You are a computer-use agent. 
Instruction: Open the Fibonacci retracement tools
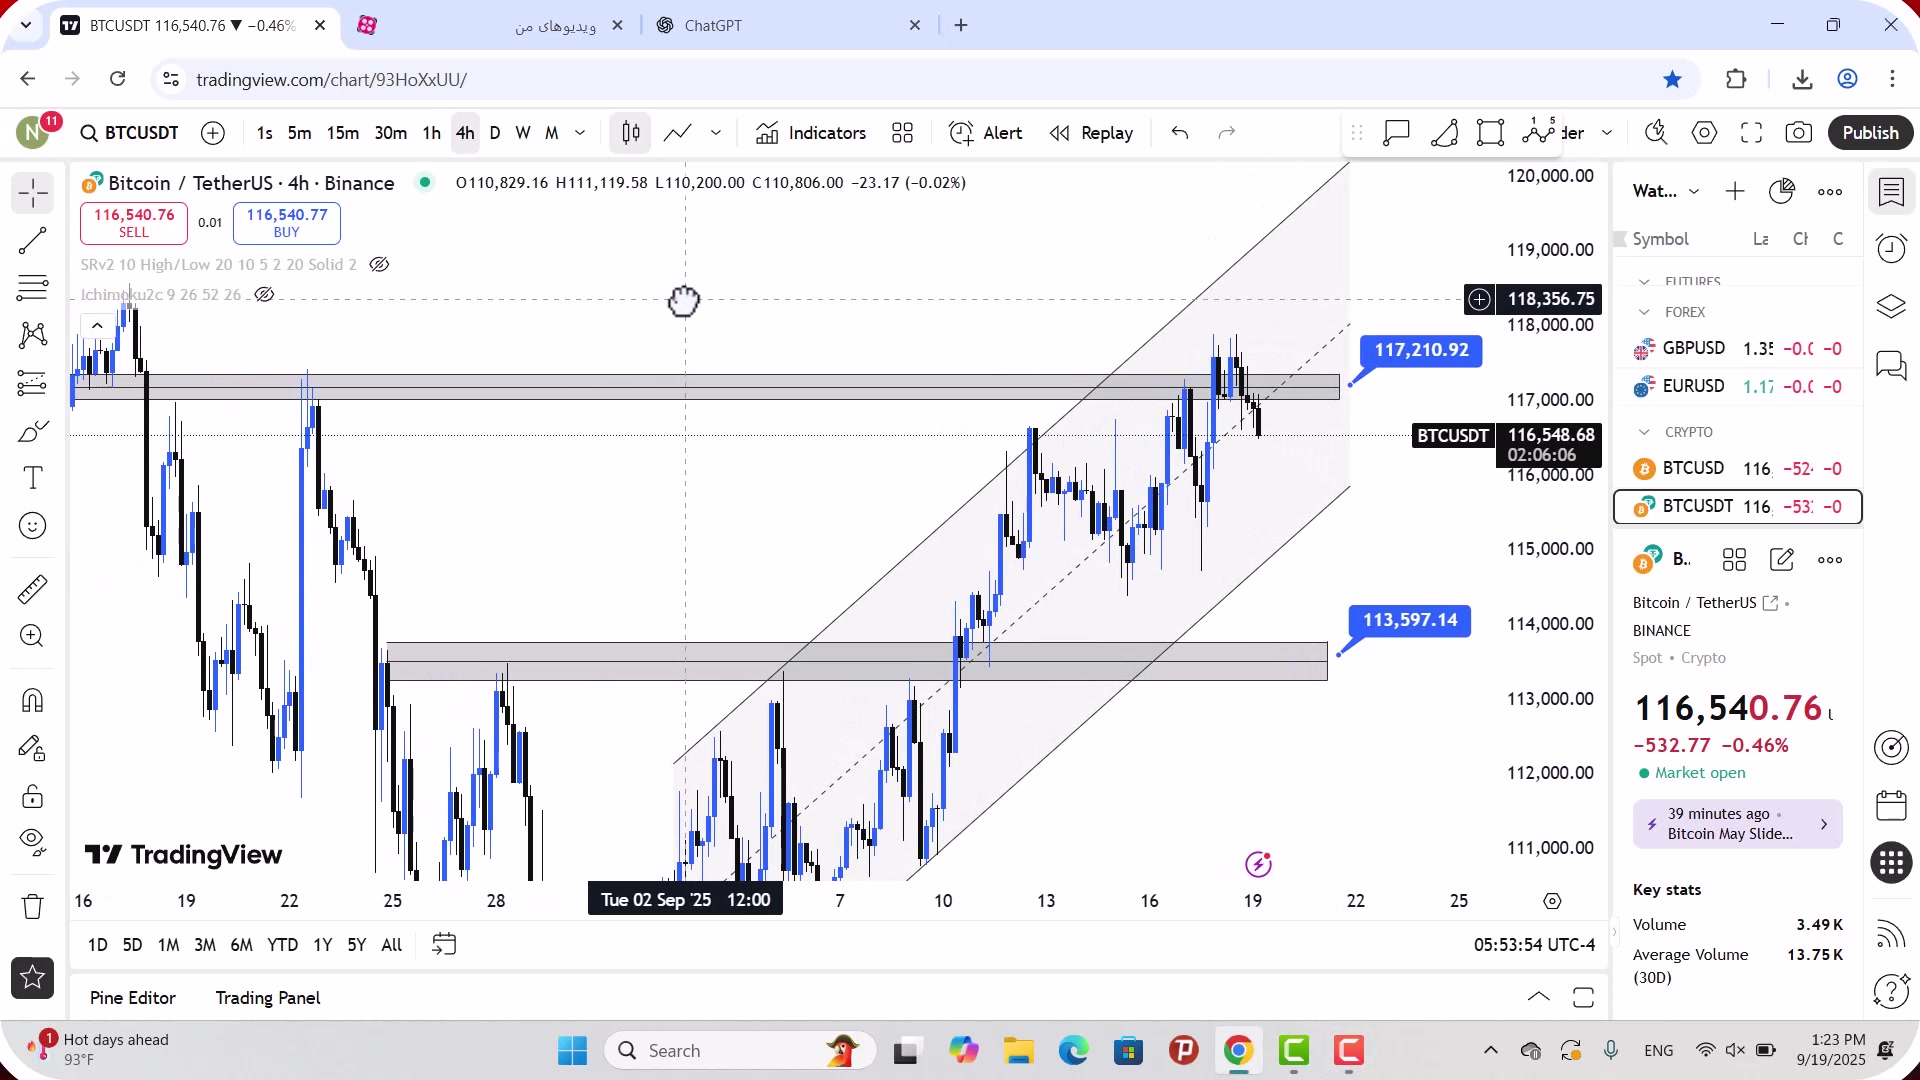point(33,288)
